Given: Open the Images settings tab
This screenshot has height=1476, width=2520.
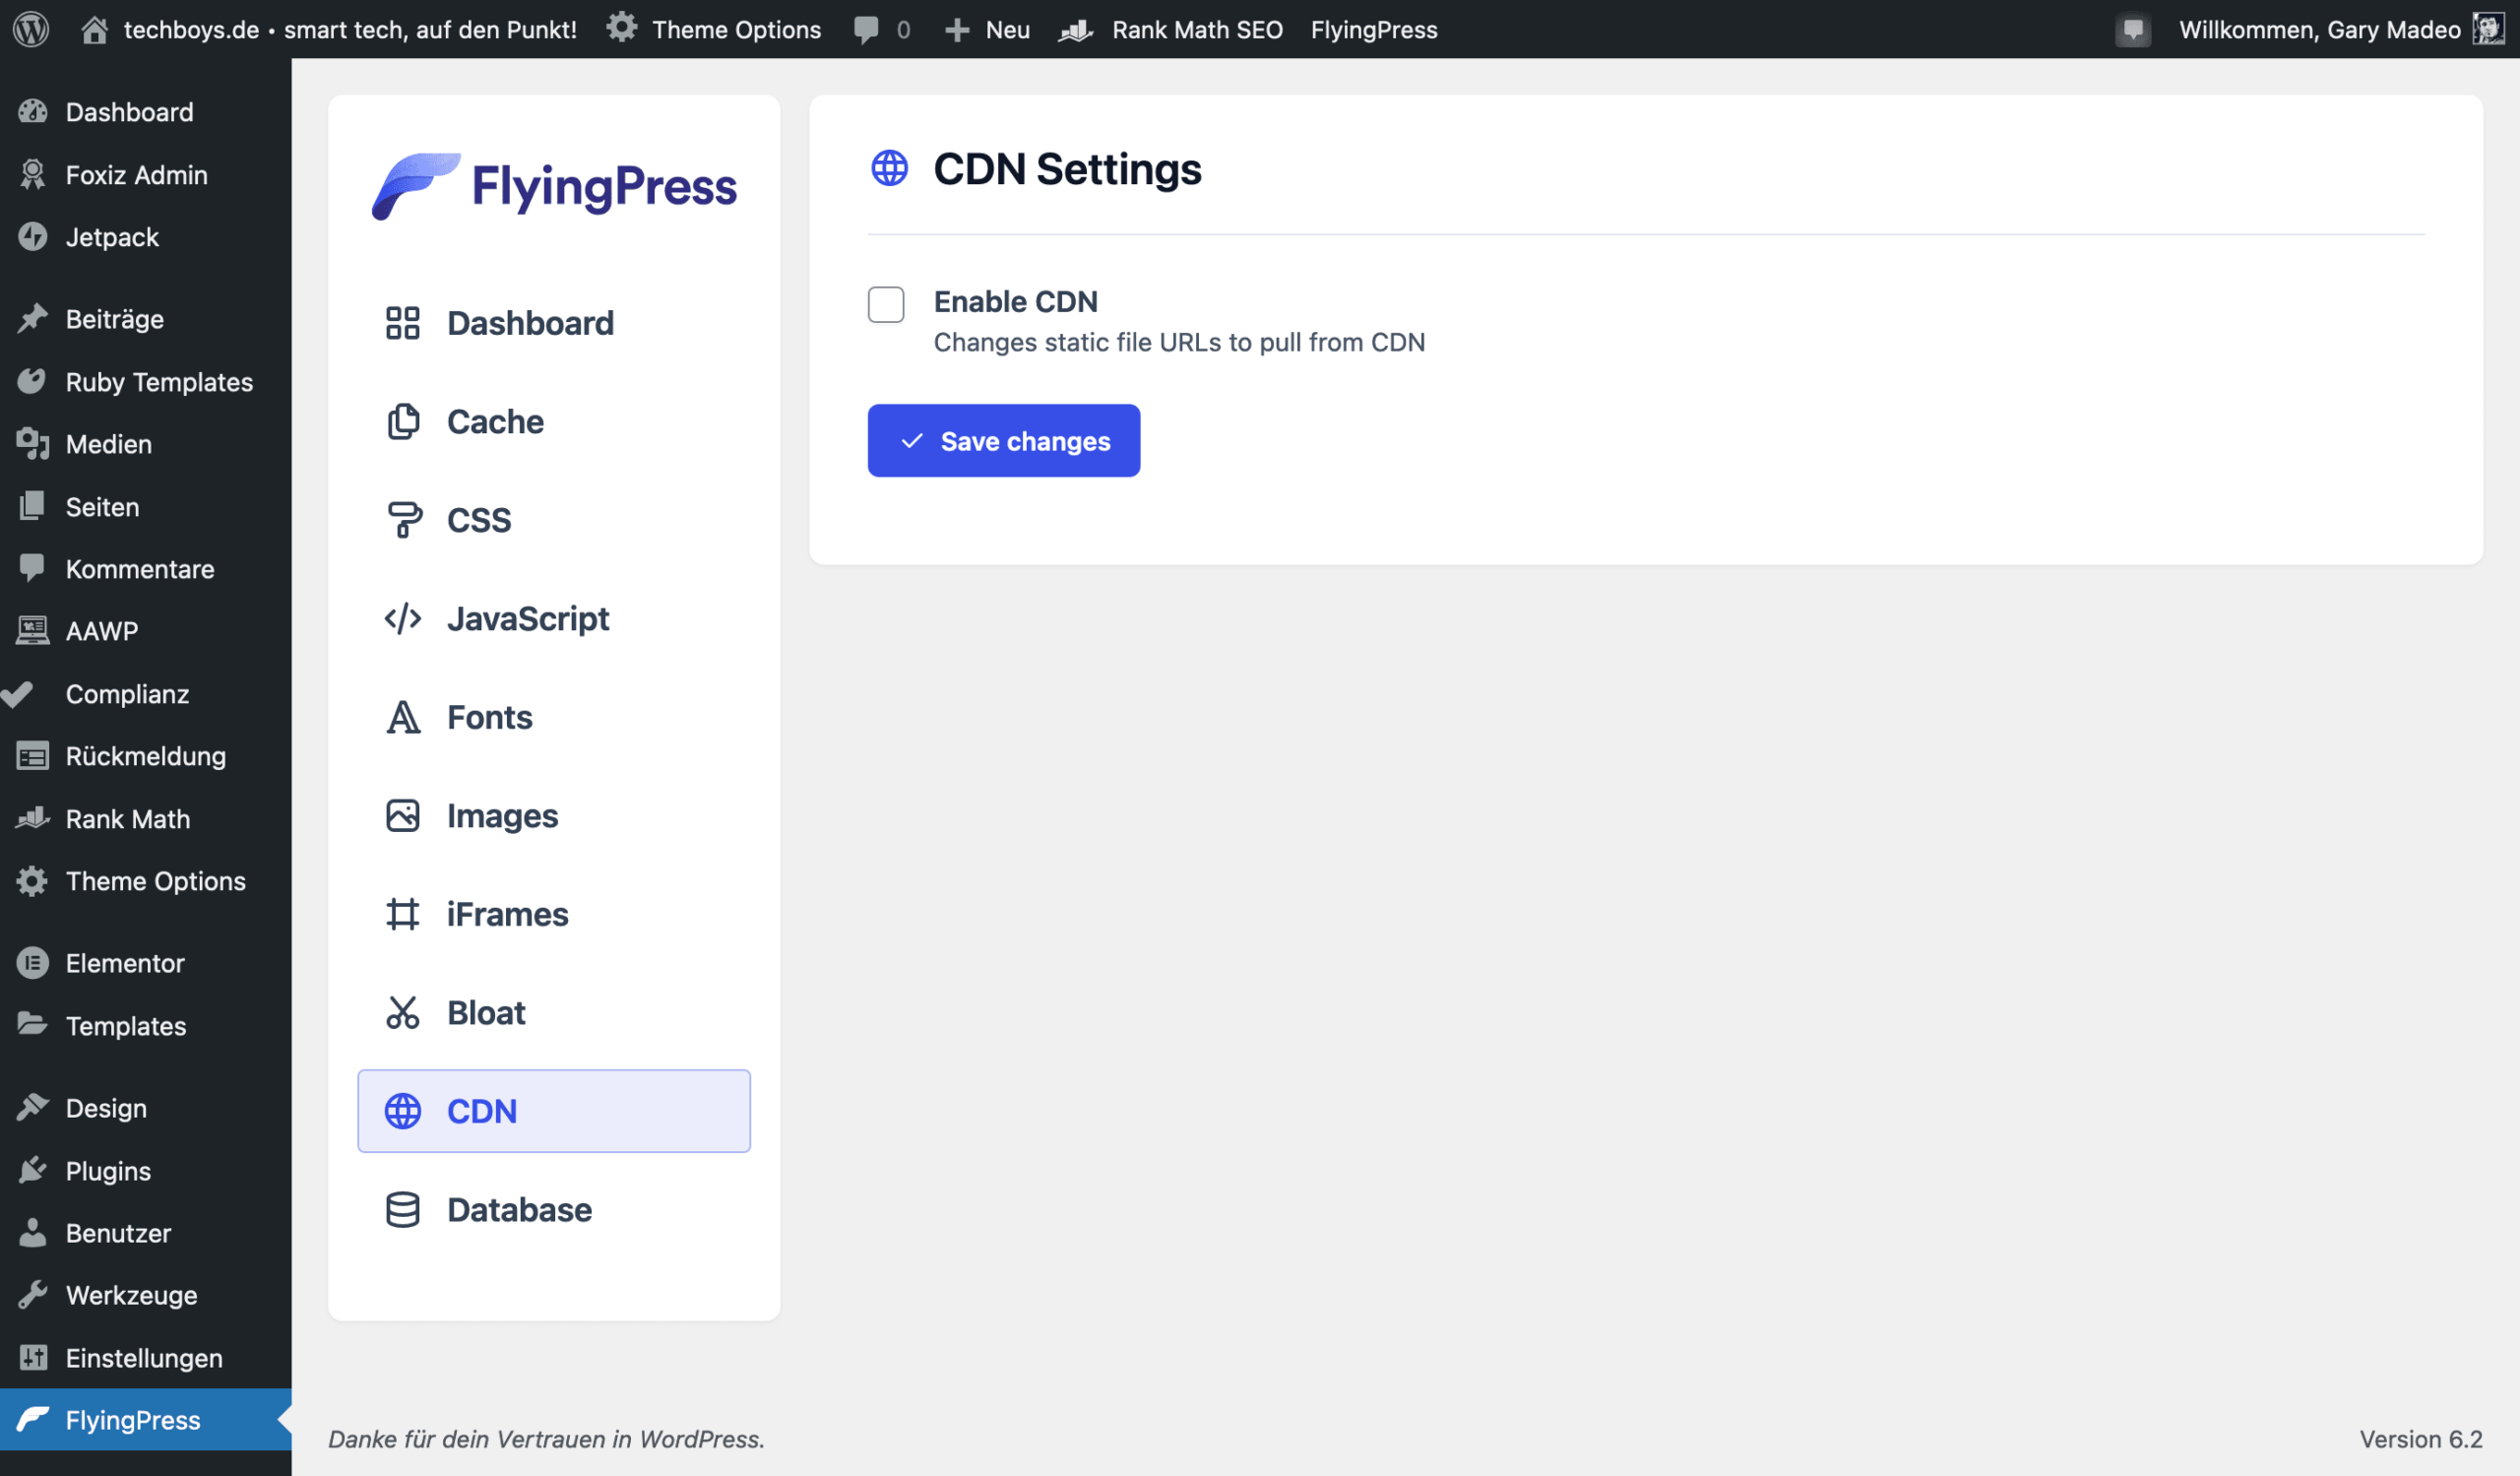Looking at the screenshot, I should (553, 816).
